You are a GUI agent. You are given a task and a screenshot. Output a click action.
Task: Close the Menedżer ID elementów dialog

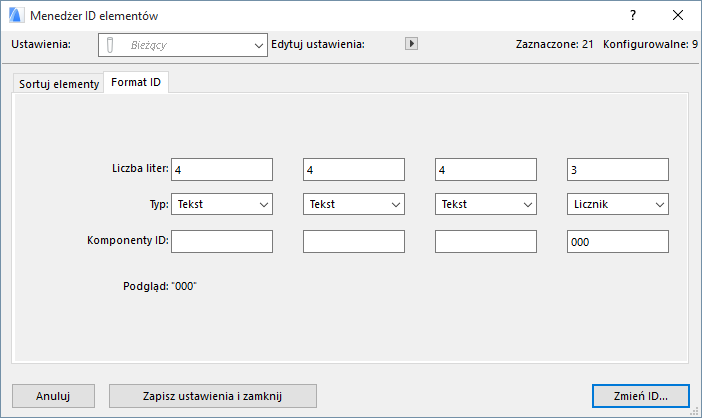678,16
